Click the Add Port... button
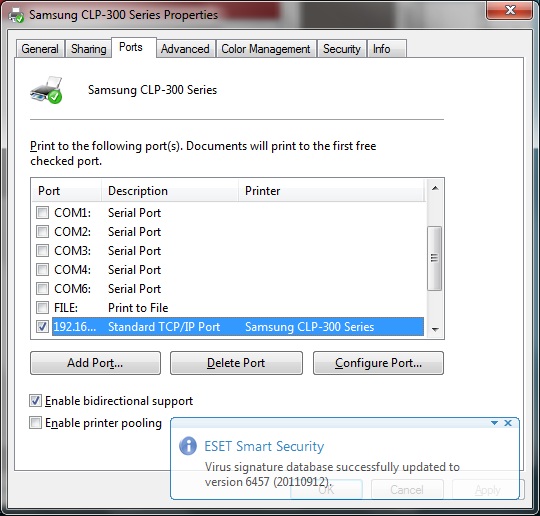The image size is (540, 516). coord(95,363)
